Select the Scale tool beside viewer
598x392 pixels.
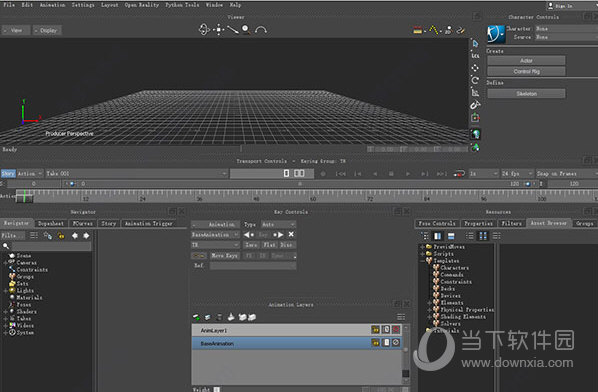click(475, 92)
